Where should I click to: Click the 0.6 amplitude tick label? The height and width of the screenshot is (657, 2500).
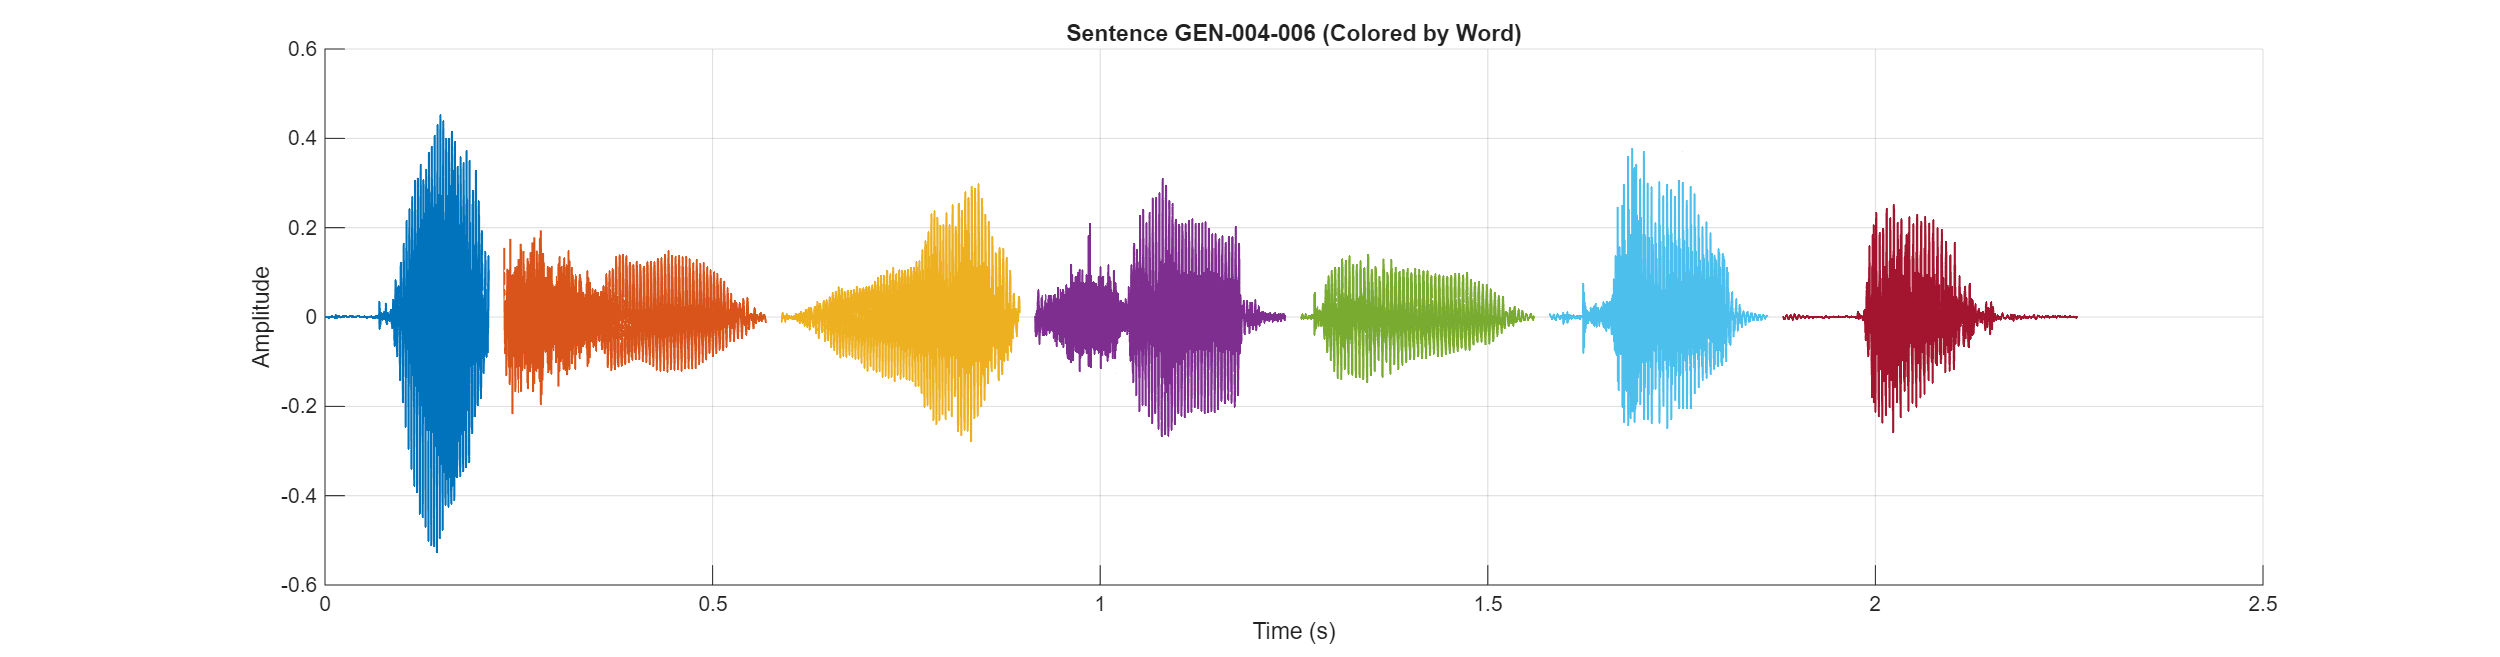(302, 49)
